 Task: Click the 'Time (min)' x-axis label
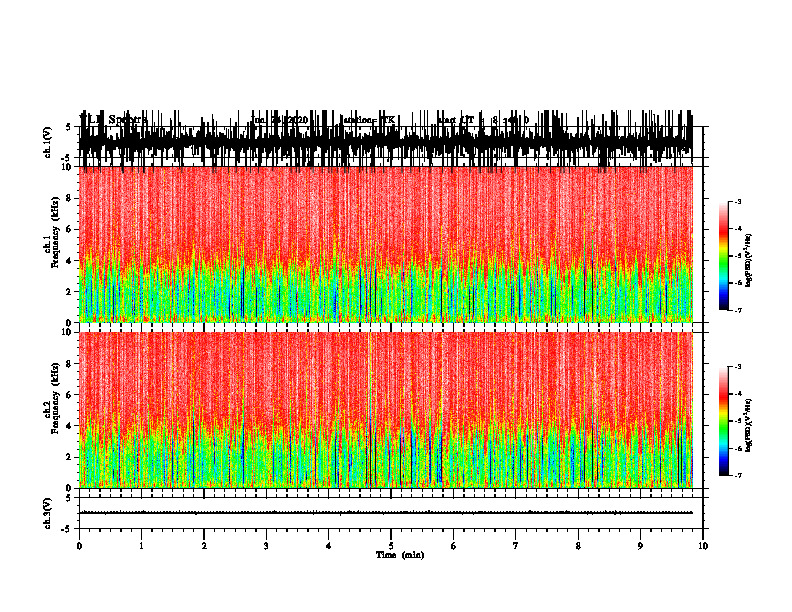click(x=400, y=555)
